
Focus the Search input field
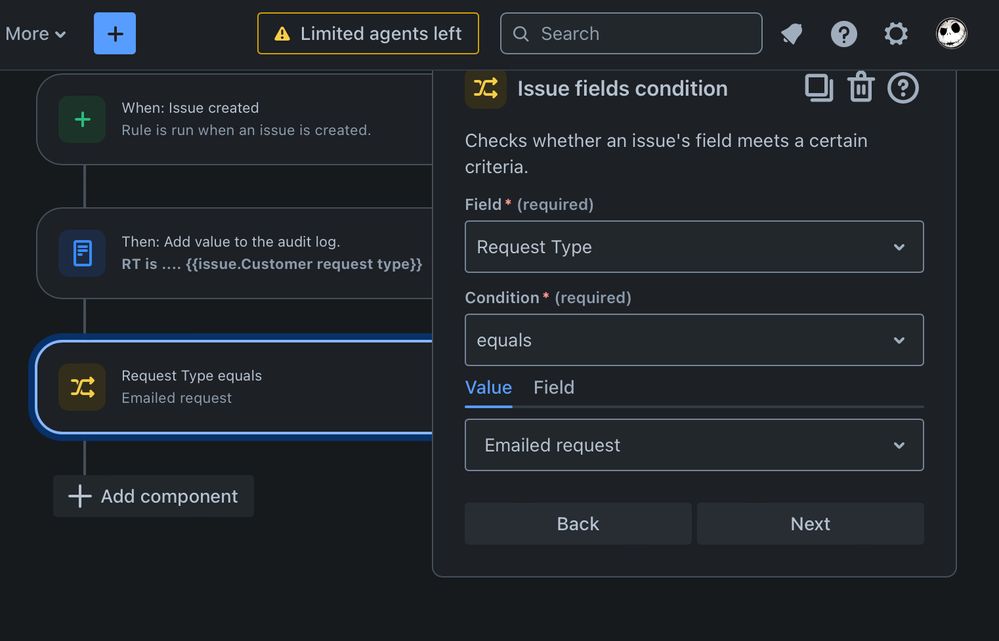tap(631, 33)
